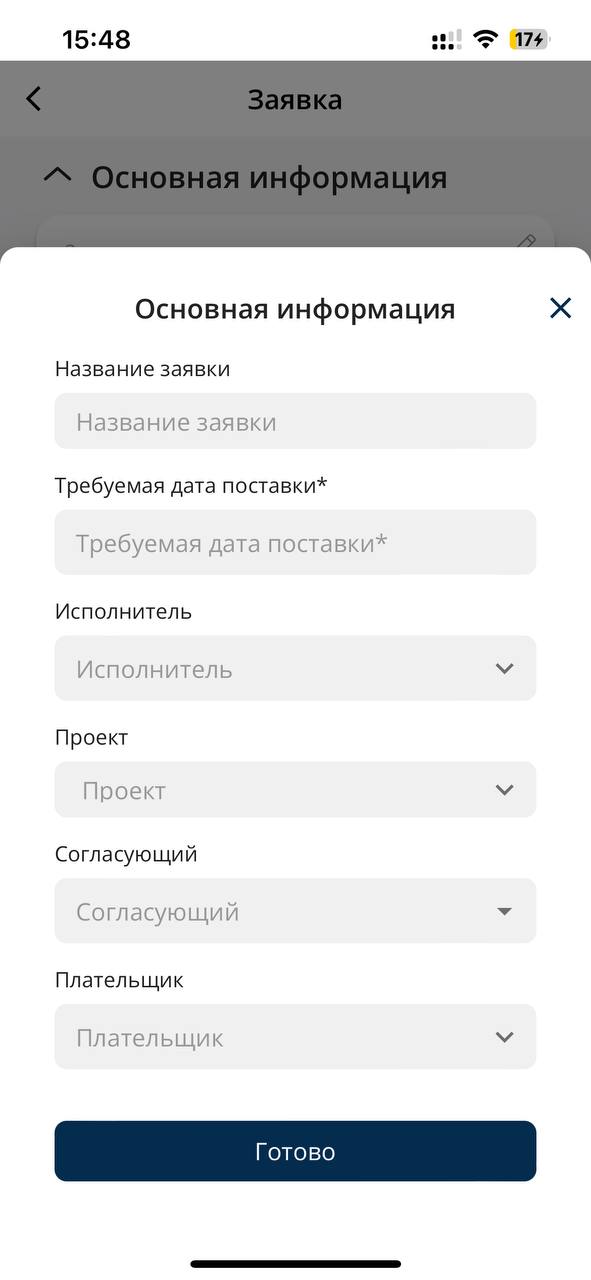Tap the cellular signal icon
The height and width of the screenshot is (1280, 591).
[443, 38]
